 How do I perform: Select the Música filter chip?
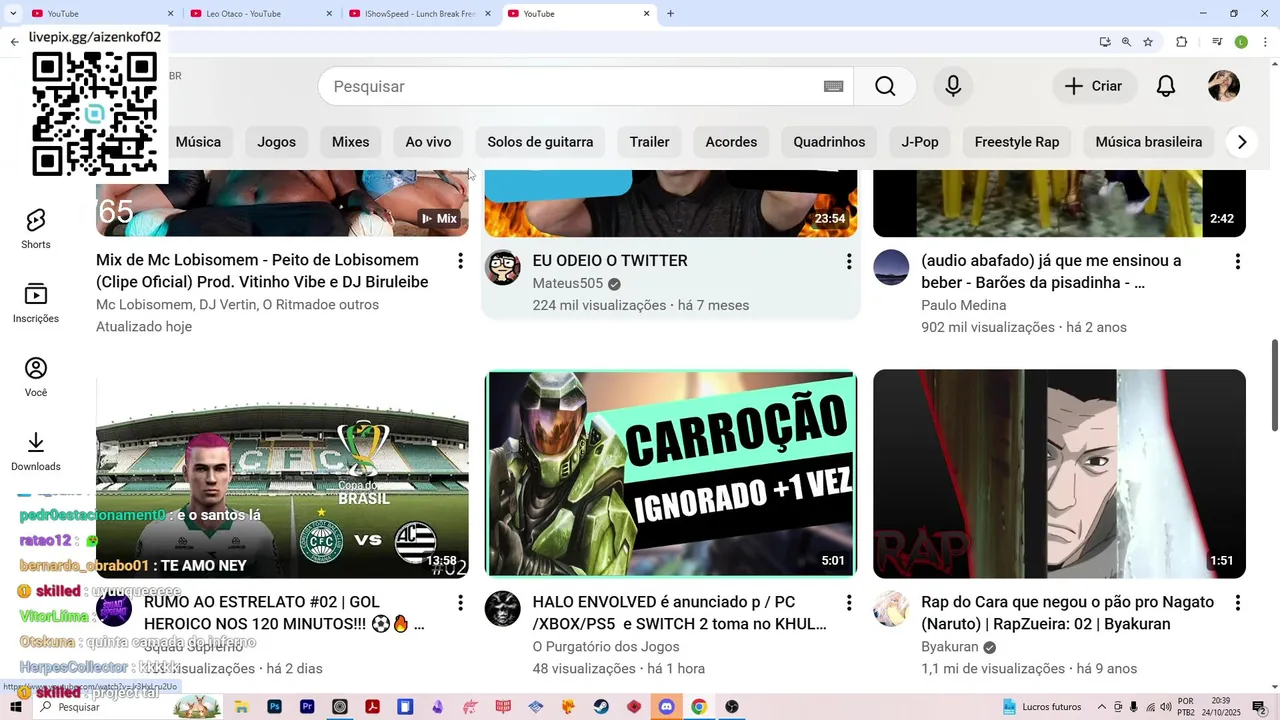(x=198, y=142)
